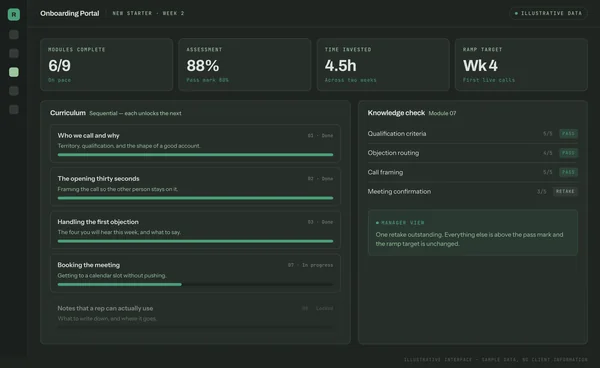Click the ILLUSTRATIVE DATA badge
Screen dimensions: 600x368
[548, 13]
